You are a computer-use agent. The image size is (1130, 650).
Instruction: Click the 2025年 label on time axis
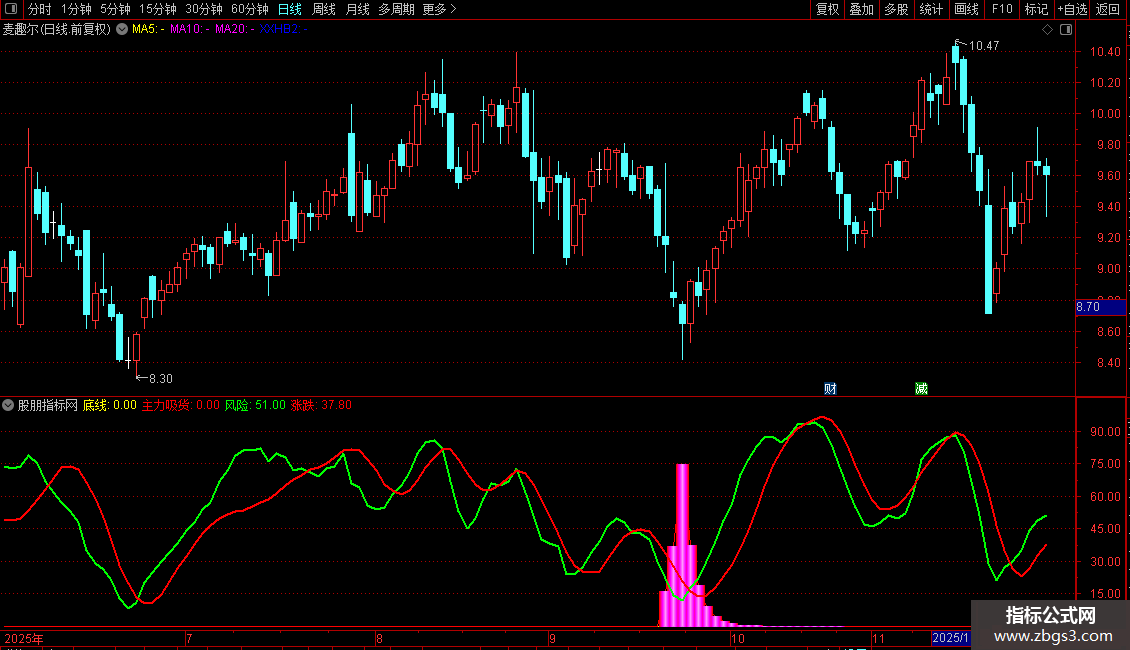24,638
